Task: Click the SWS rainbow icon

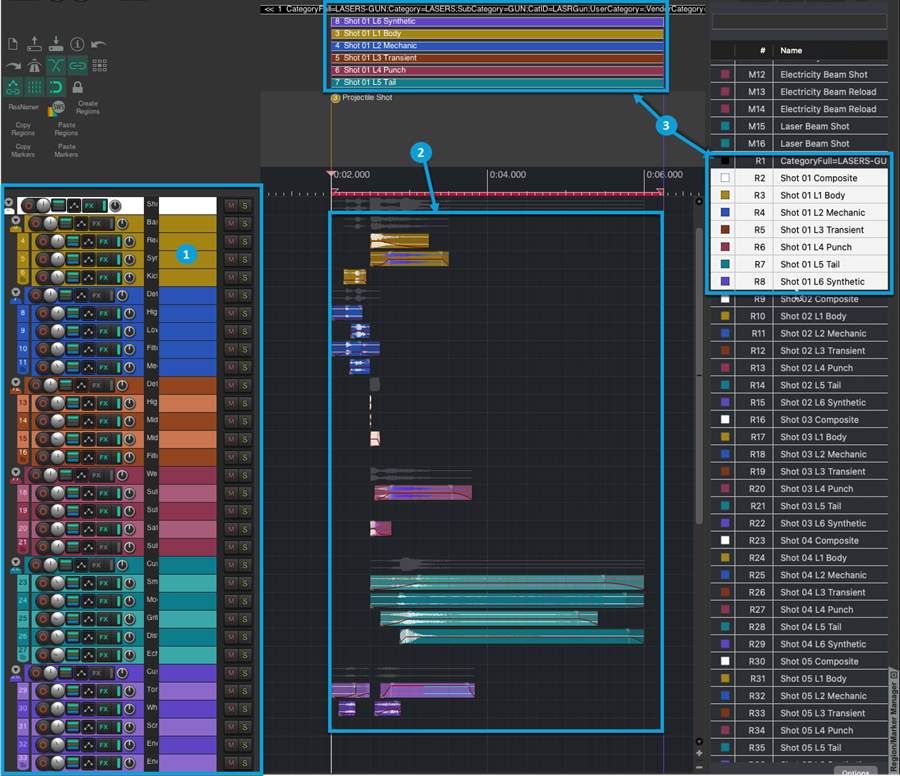Action: [x=55, y=108]
